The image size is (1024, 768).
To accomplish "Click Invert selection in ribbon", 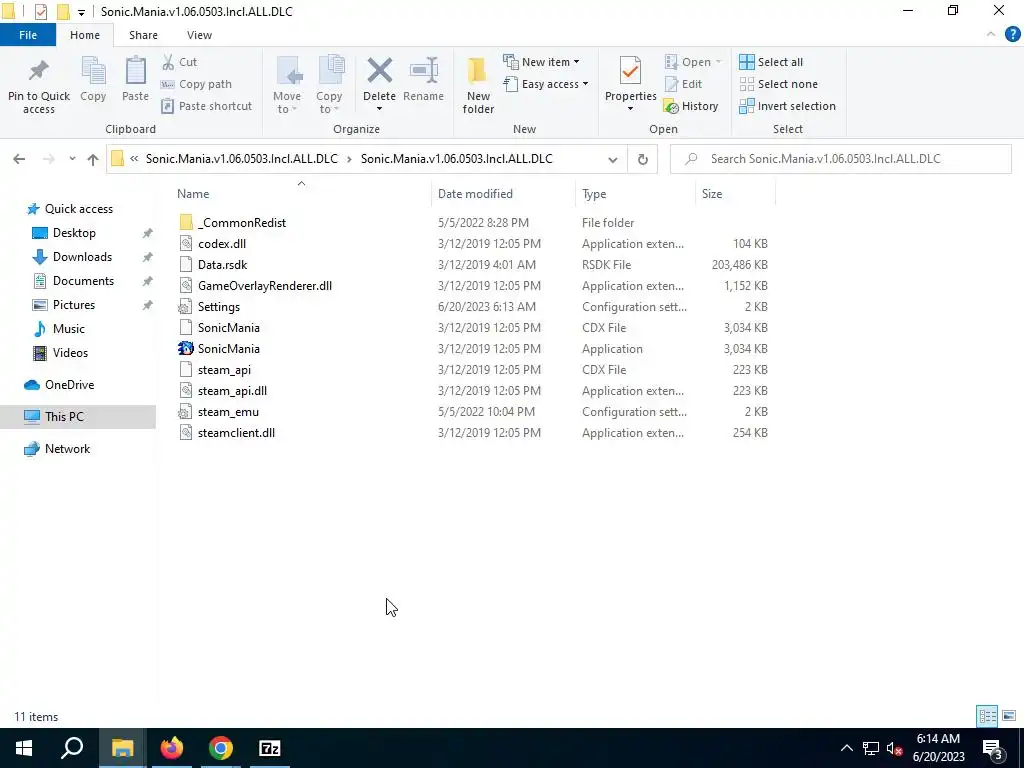I will pos(788,106).
